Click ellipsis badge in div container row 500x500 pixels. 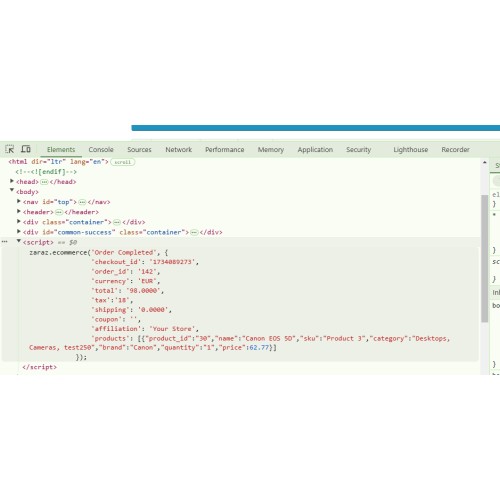pyautogui.click(x=117, y=222)
